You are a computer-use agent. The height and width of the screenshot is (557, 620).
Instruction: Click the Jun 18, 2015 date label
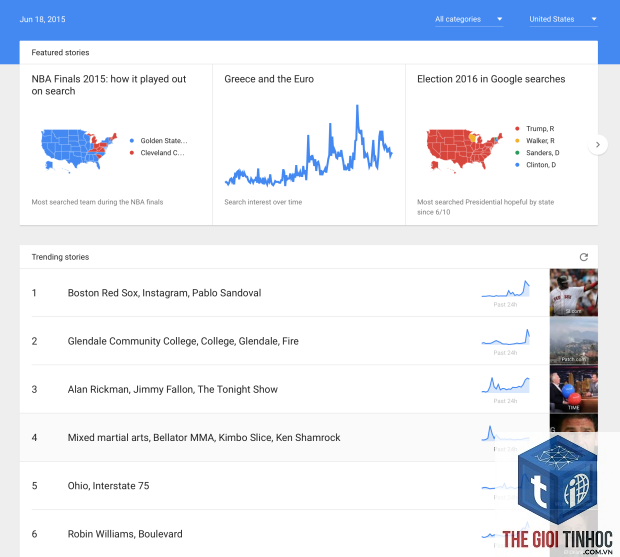tap(42, 19)
